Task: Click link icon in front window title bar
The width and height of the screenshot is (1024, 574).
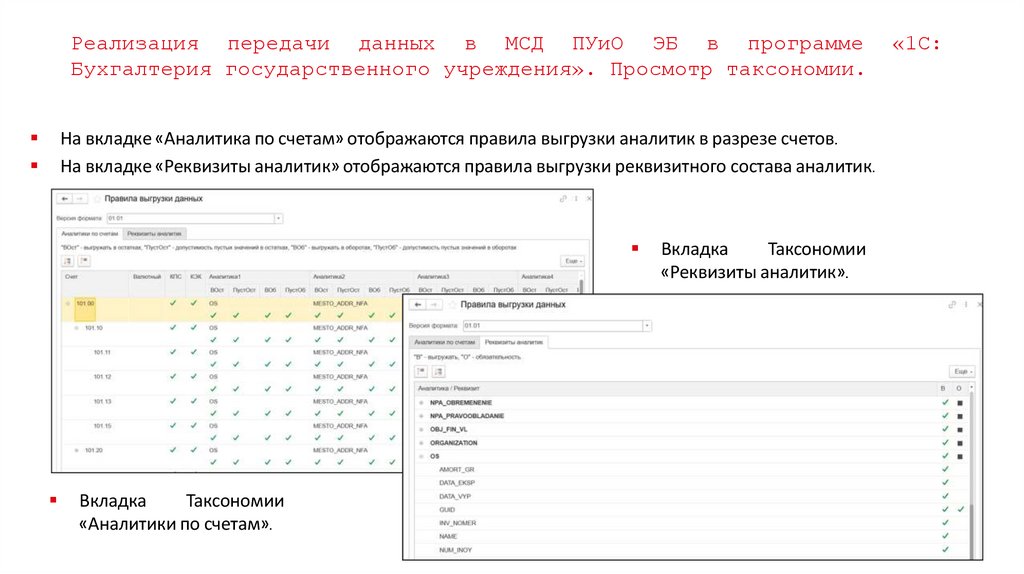Action: [952, 305]
